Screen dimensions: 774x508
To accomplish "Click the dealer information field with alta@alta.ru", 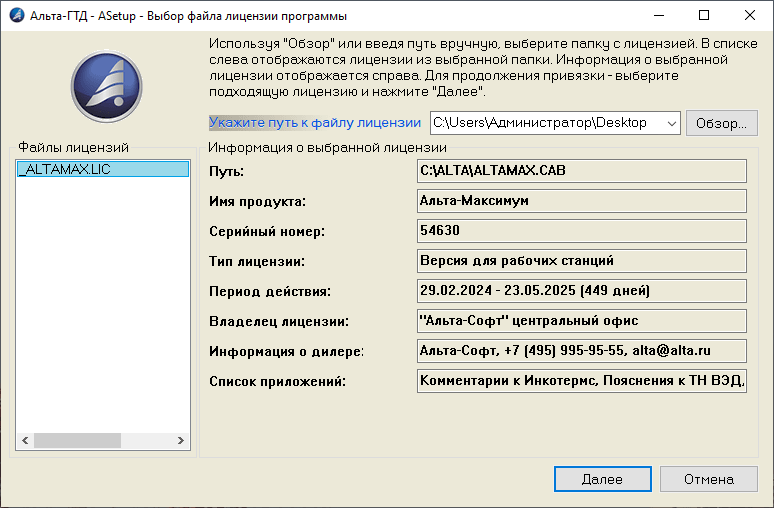I will click(581, 351).
